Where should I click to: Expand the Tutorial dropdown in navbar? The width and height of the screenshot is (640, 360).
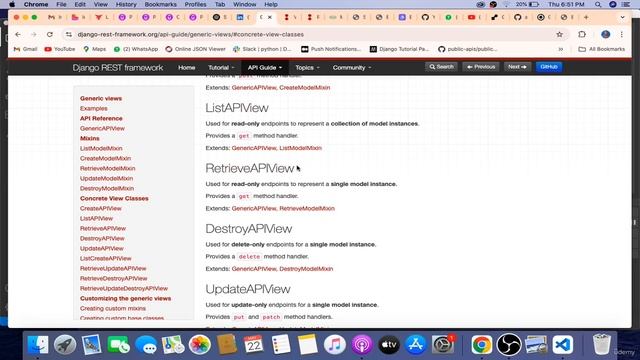[221, 68]
